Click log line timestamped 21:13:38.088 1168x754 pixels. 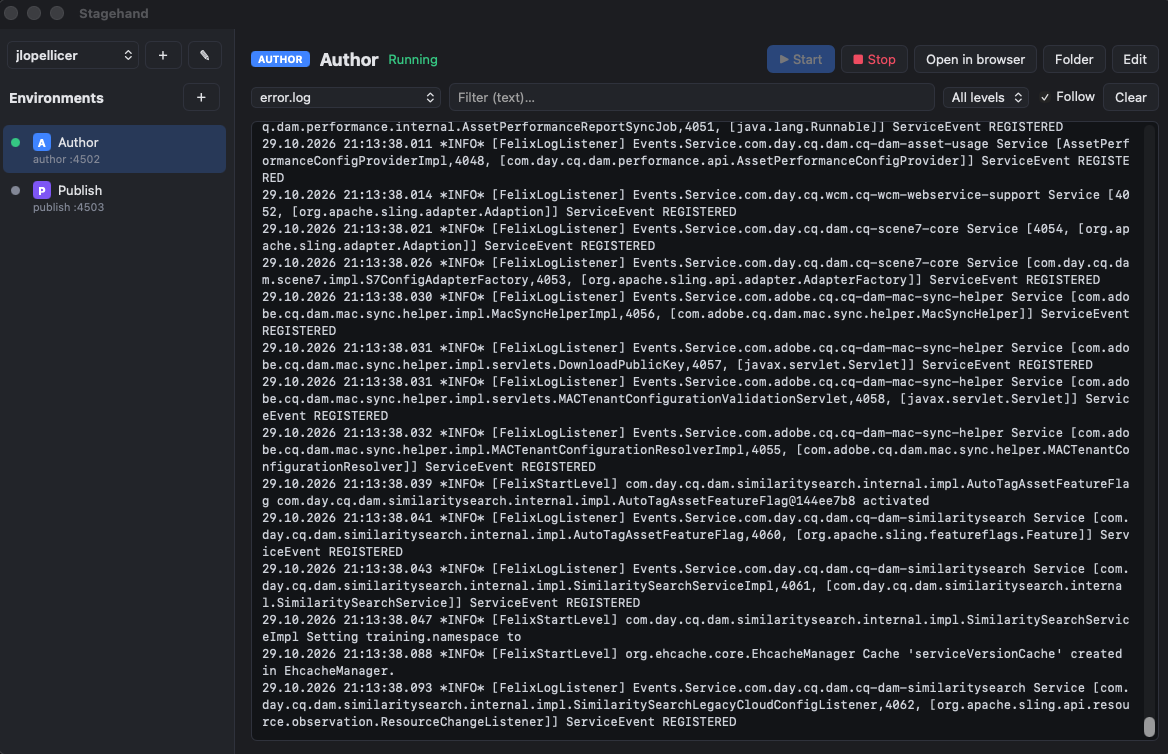click(x=696, y=662)
